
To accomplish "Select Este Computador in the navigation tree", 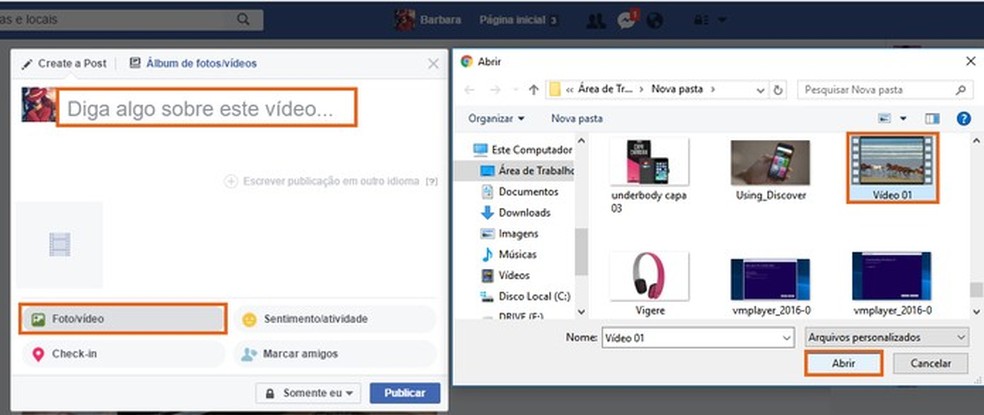I will (522, 150).
